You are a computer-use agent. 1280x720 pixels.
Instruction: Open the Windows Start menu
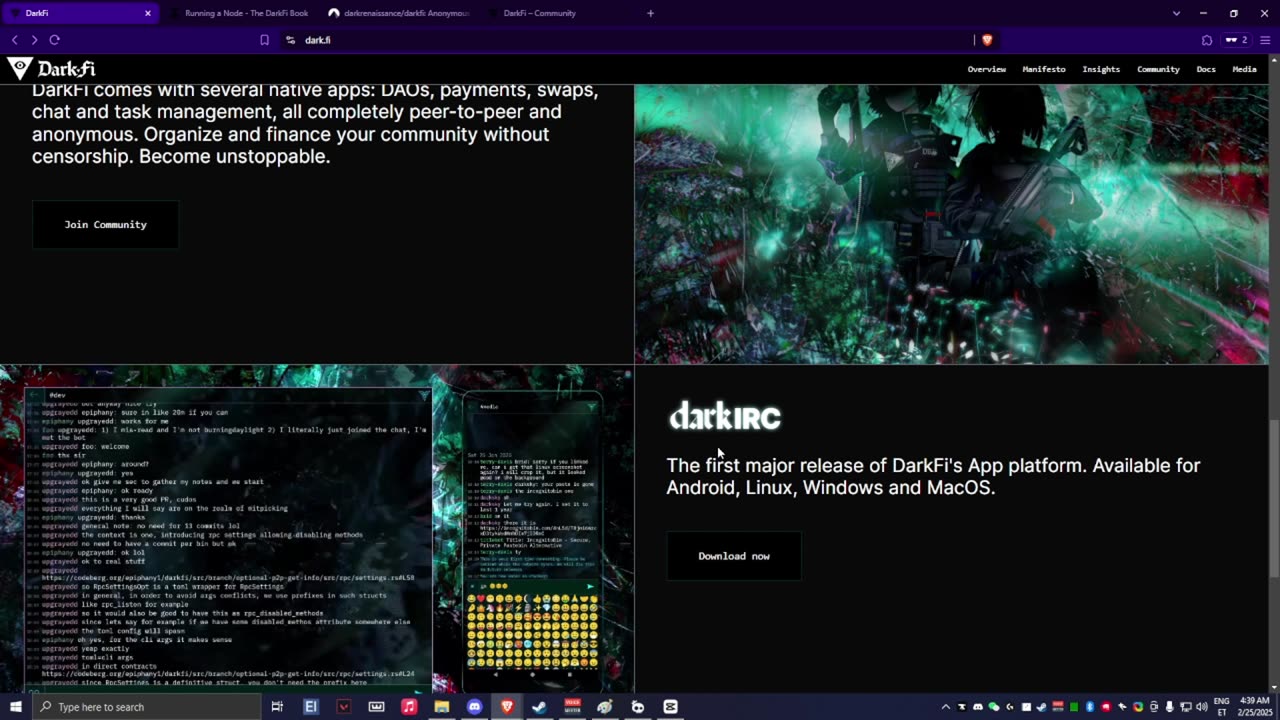15,707
